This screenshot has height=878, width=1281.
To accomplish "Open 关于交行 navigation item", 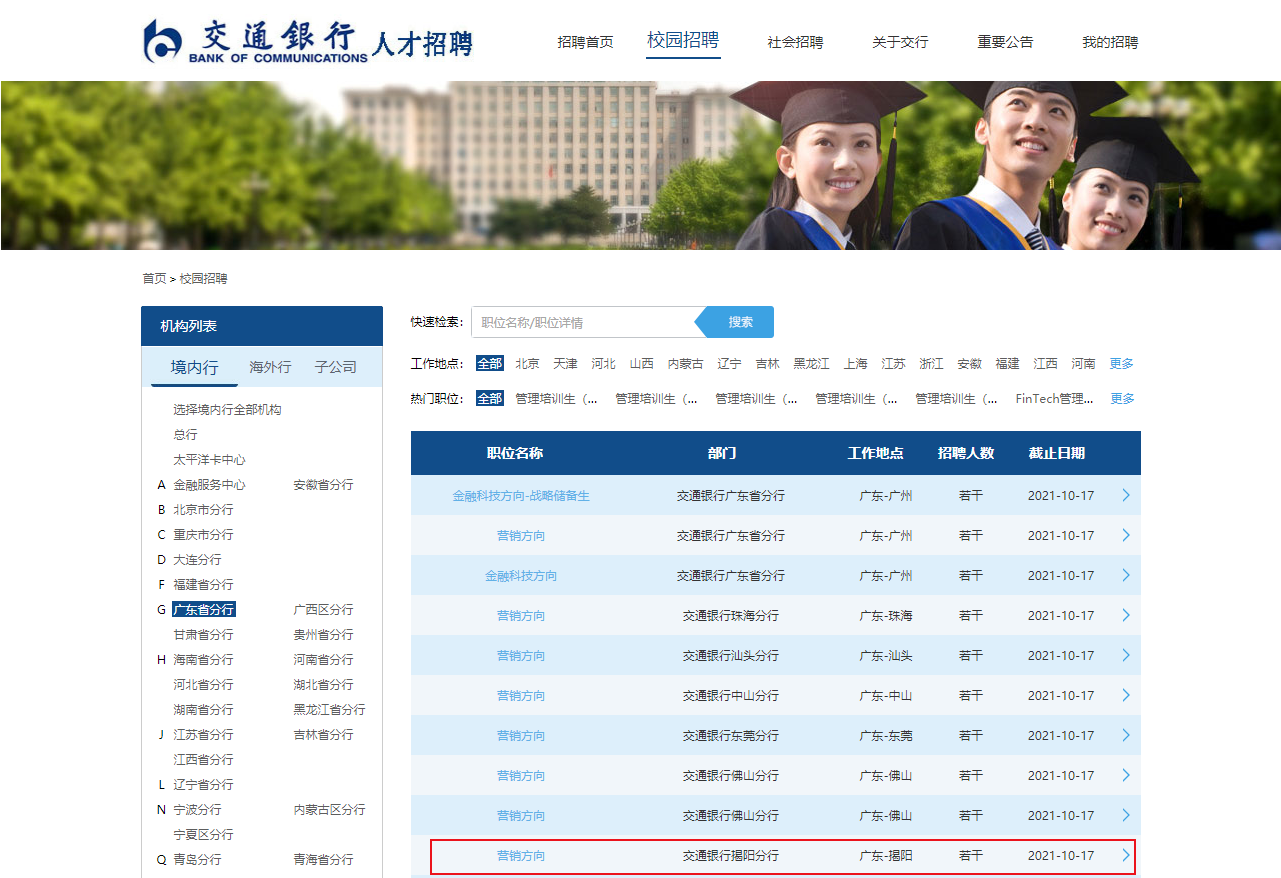I will coord(900,42).
